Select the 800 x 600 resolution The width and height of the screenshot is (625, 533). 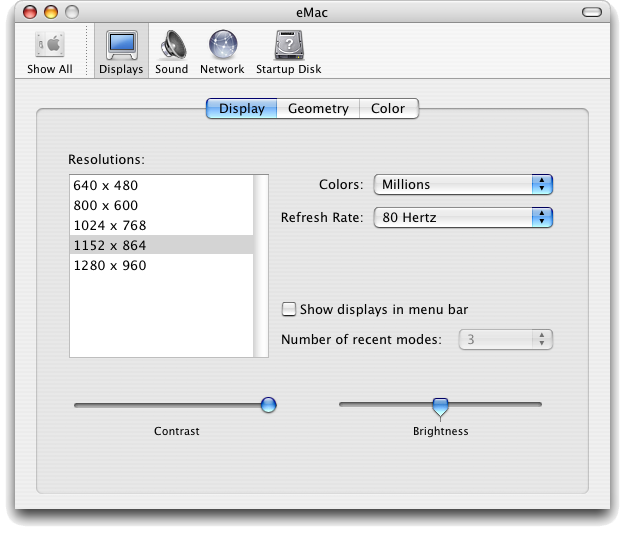[161, 205]
